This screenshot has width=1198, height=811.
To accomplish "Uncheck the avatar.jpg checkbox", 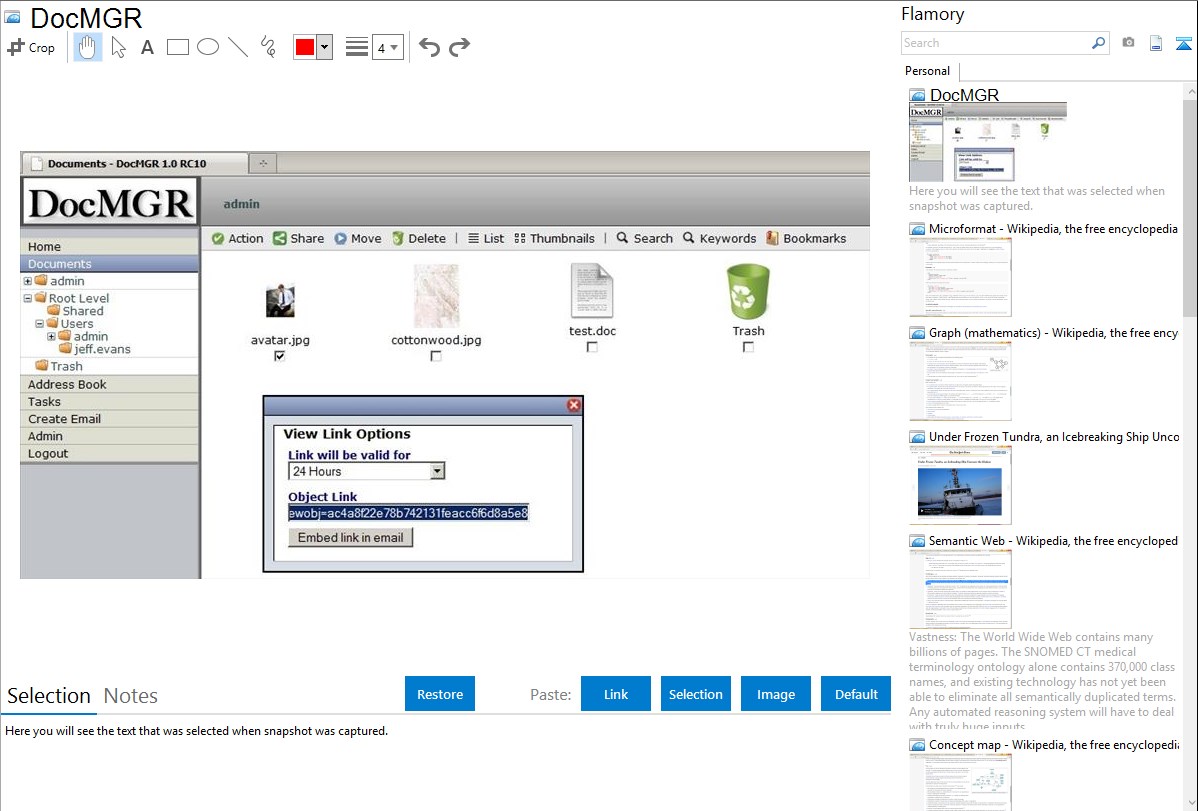I will tap(280, 355).
